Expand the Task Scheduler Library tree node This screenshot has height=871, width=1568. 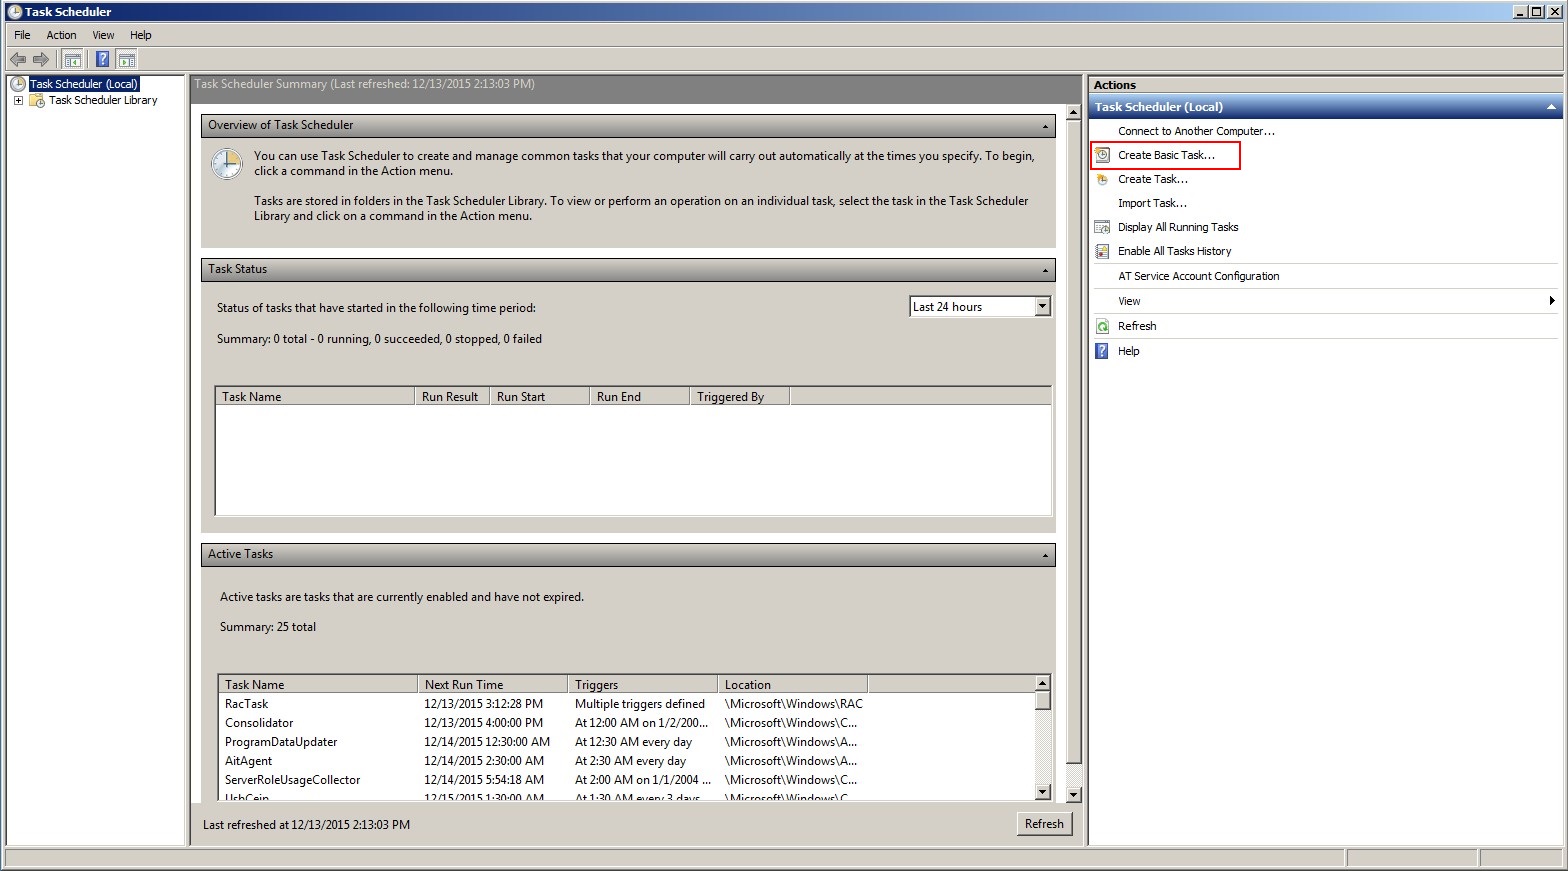point(18,100)
